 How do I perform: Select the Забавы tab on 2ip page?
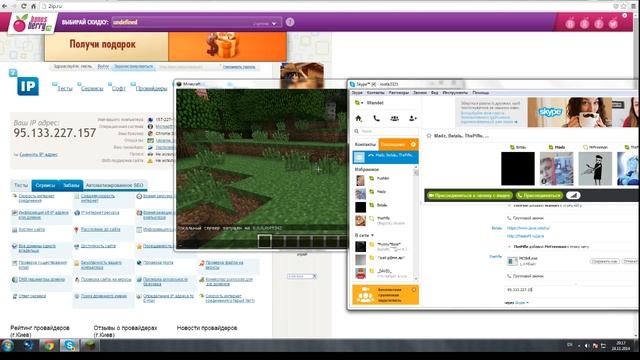pos(71,185)
